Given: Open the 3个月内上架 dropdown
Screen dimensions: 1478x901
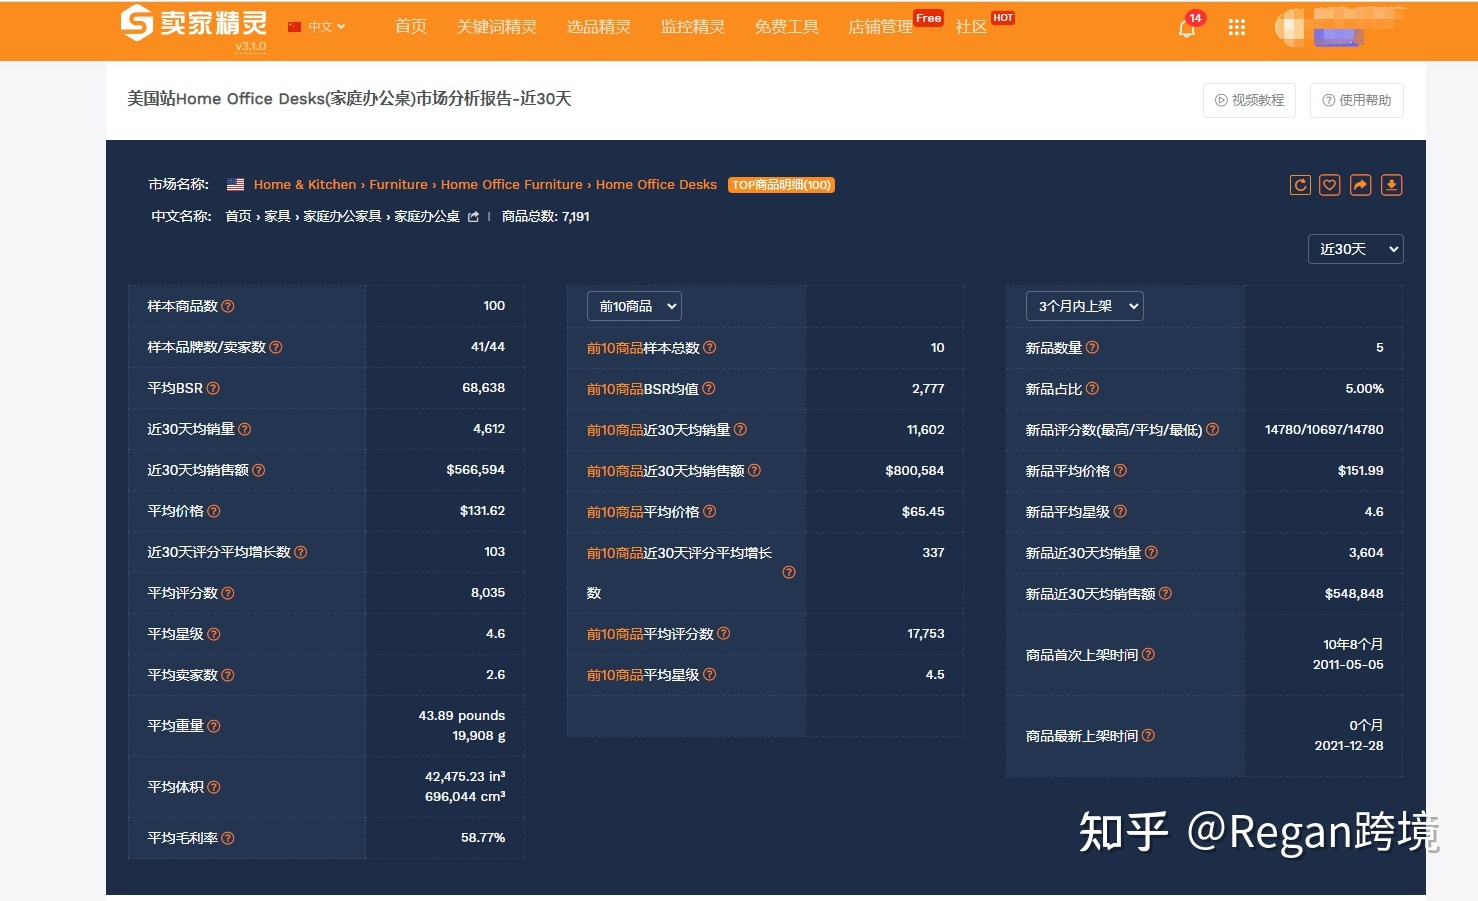Looking at the screenshot, I should (x=1083, y=306).
